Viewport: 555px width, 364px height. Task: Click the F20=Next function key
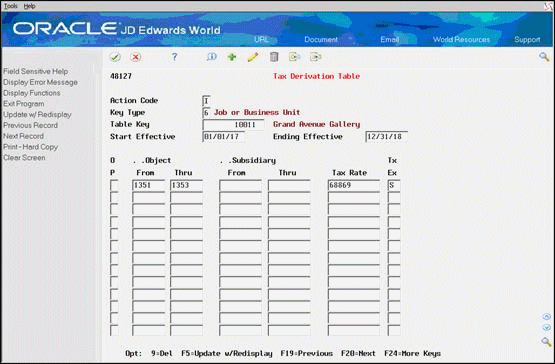click(358, 353)
